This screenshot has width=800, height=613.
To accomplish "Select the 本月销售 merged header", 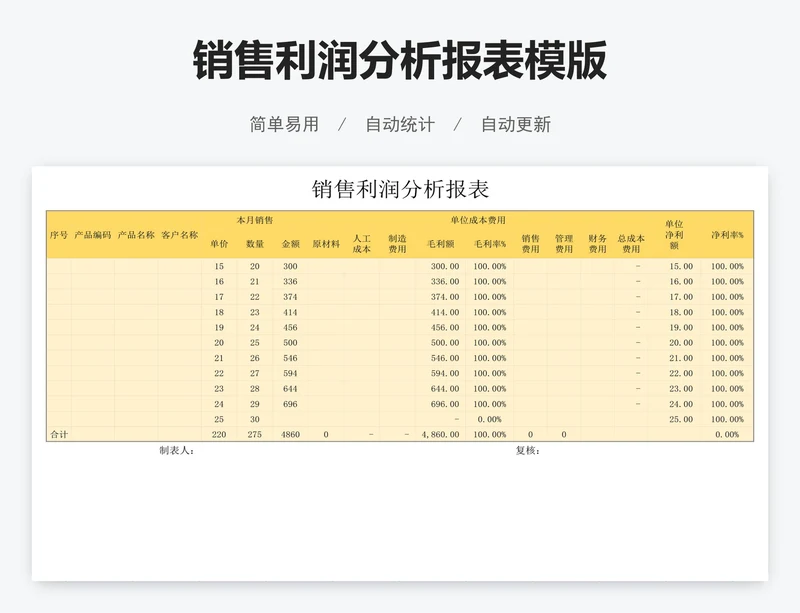I will [x=255, y=220].
